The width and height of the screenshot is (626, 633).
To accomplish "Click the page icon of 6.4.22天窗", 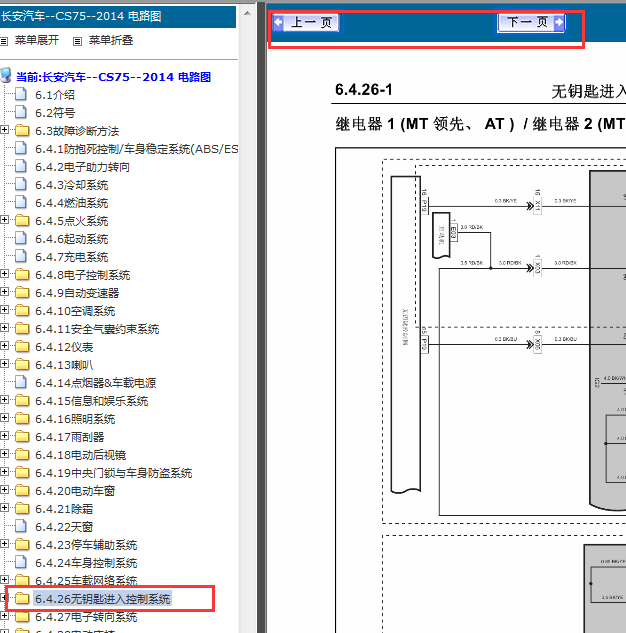I will coord(21,526).
